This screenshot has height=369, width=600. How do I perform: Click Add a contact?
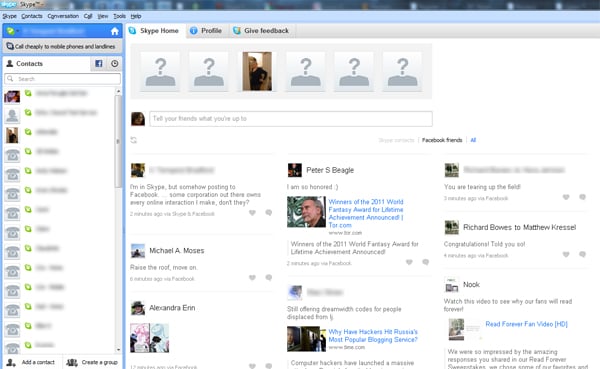[x=31, y=362]
